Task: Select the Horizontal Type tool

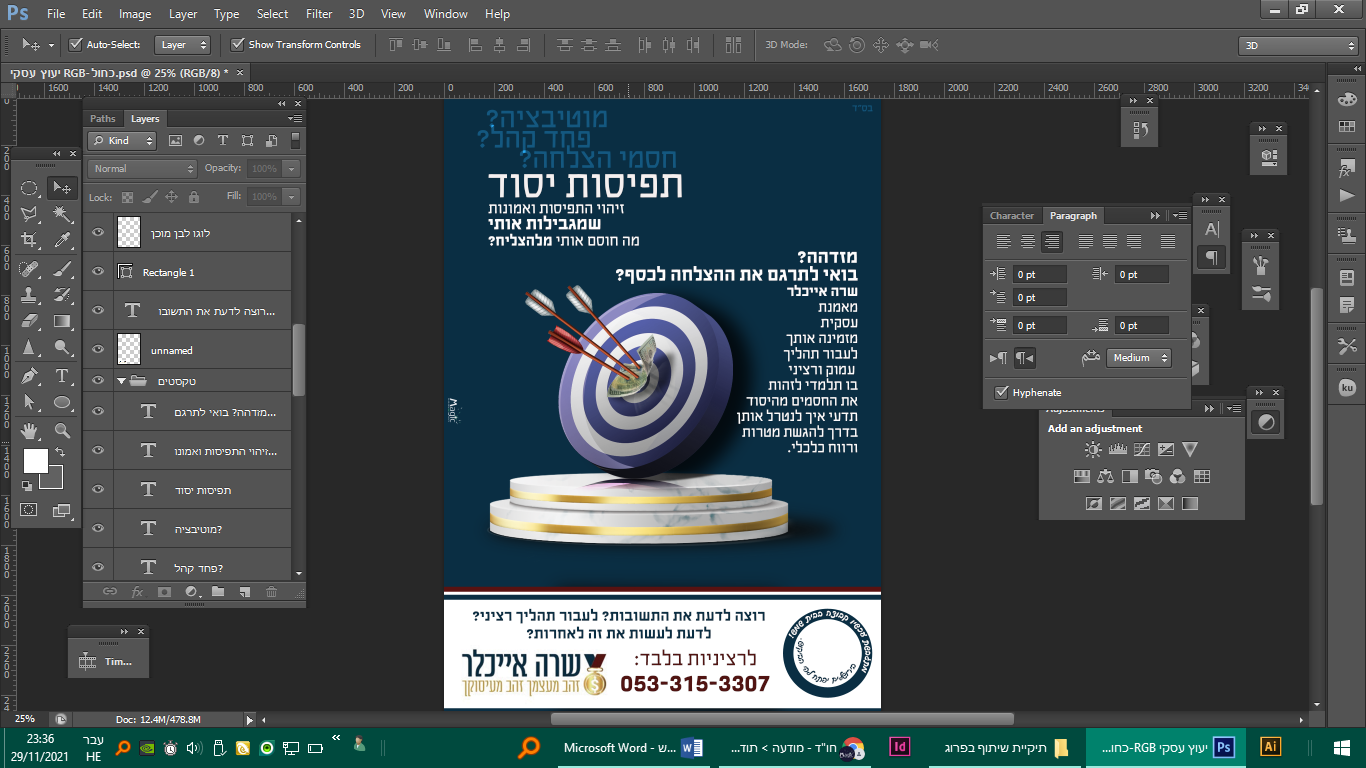Action: coord(62,376)
